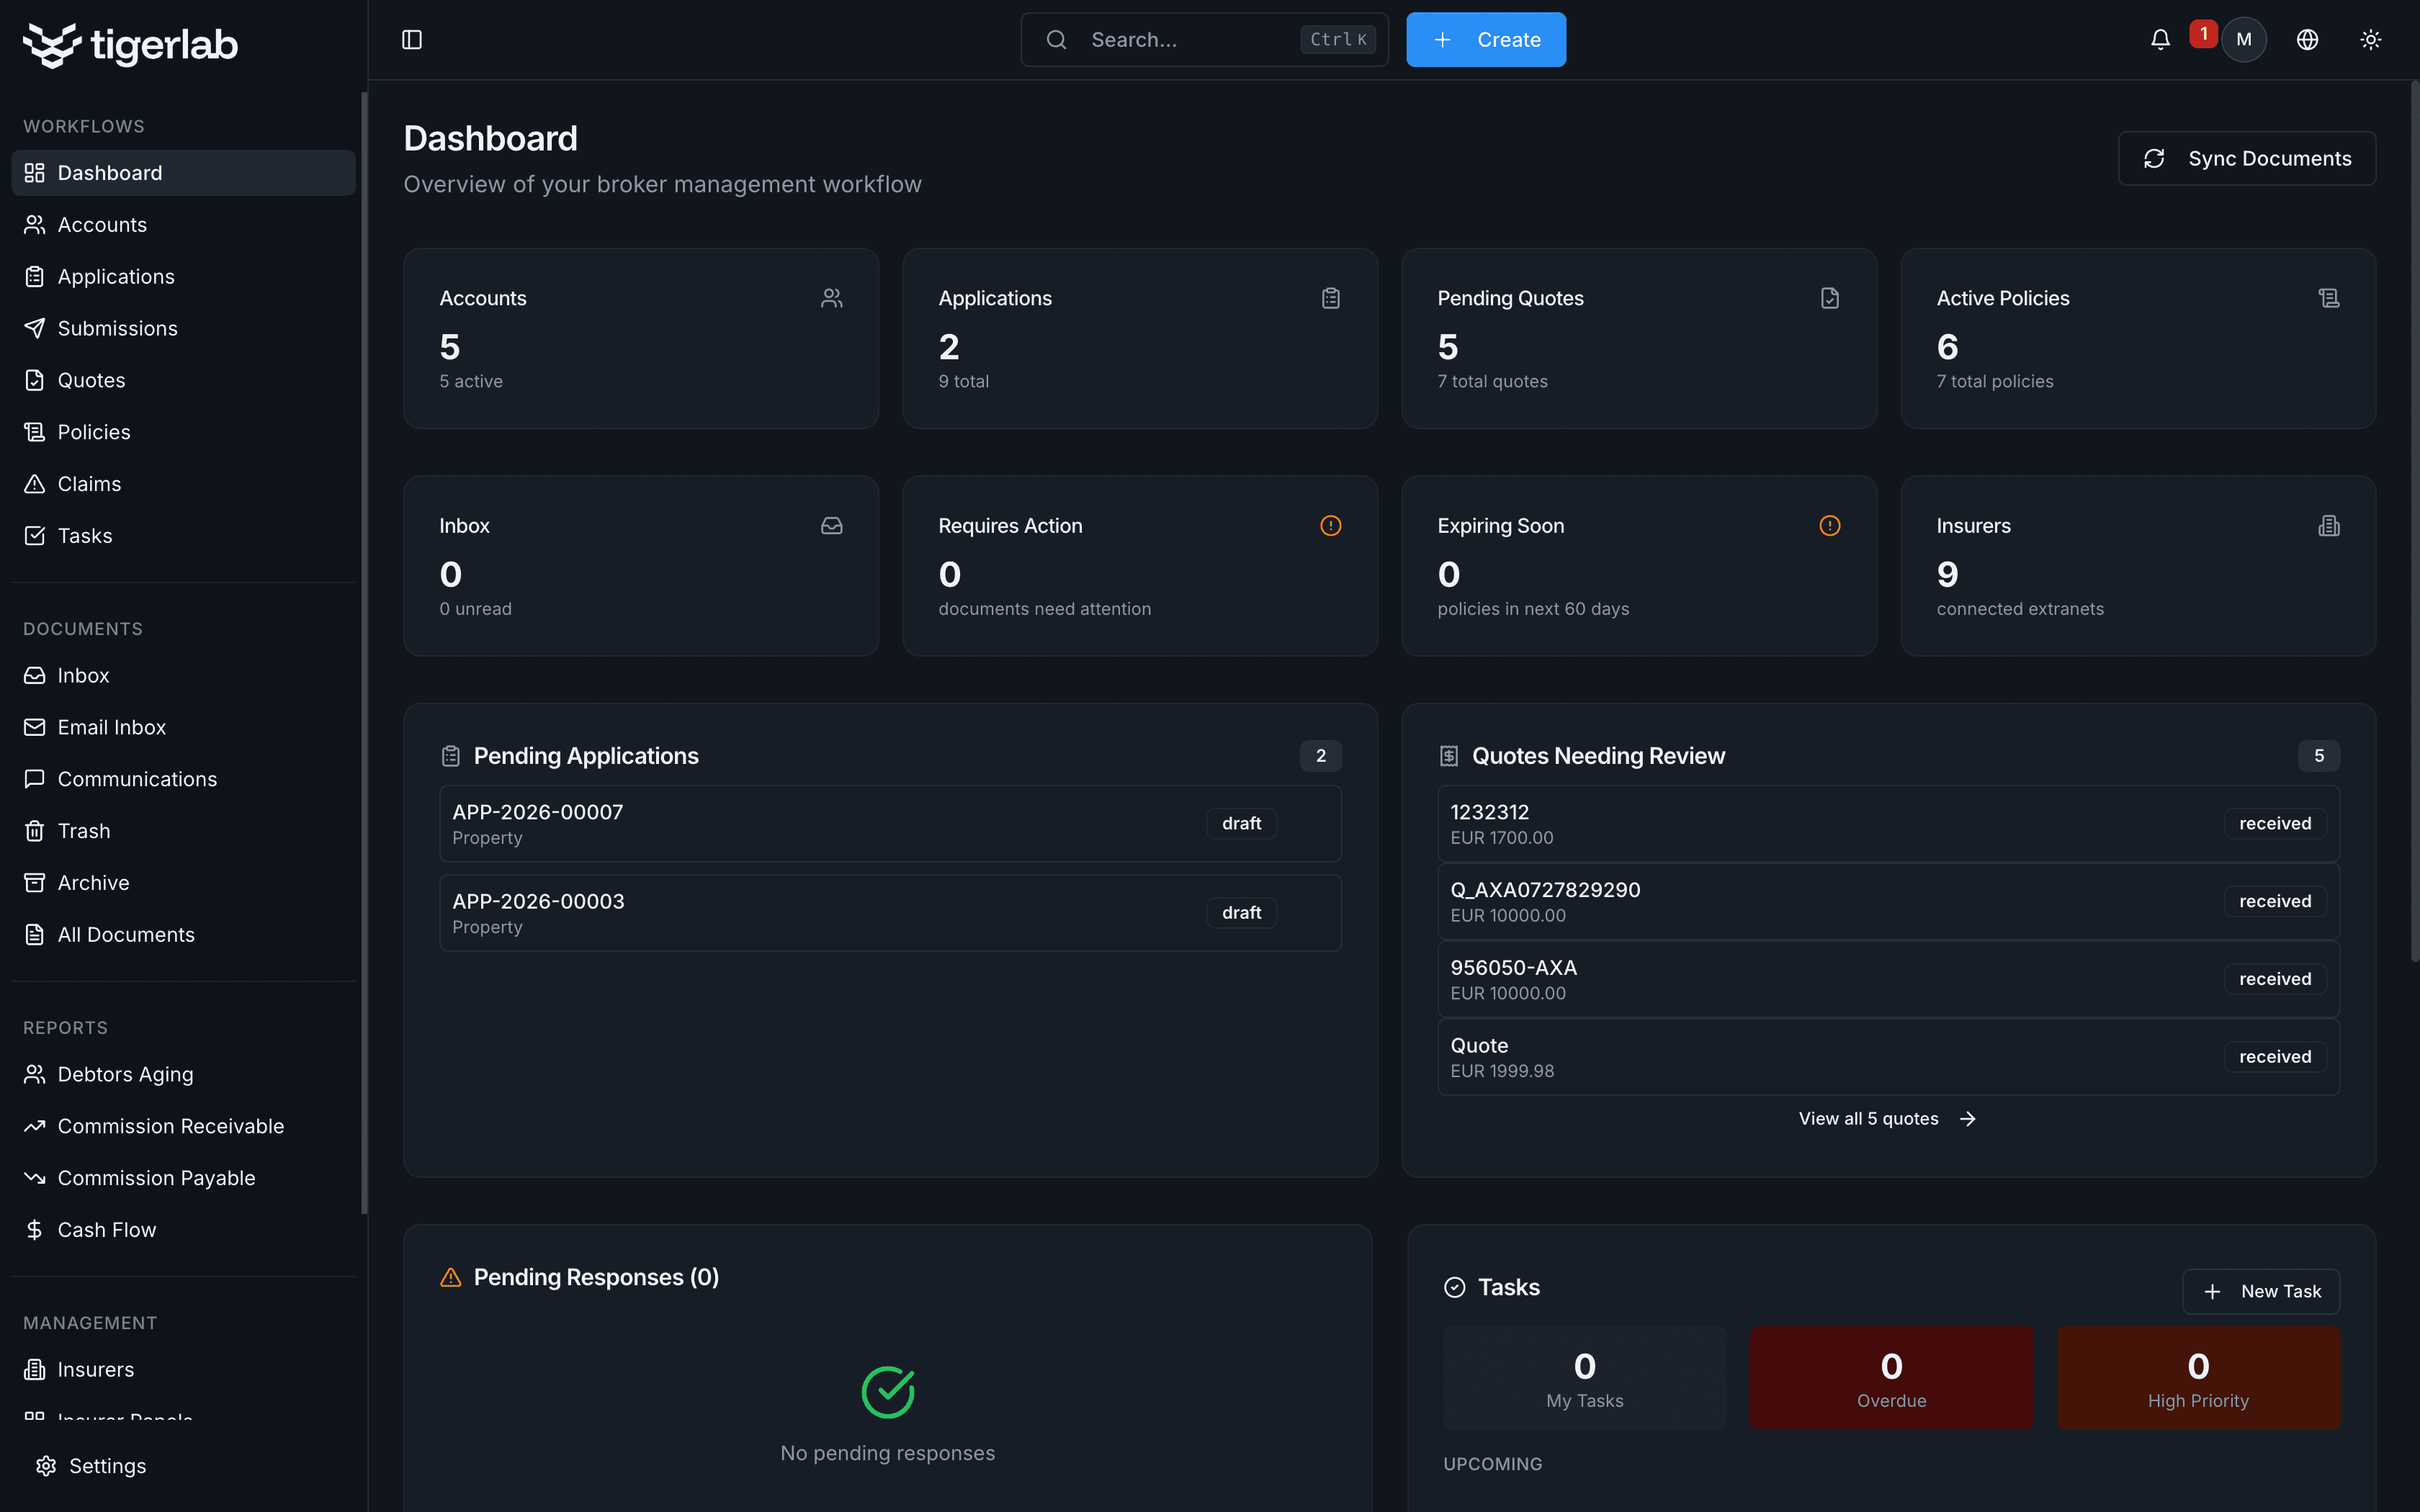This screenshot has width=2420, height=1512.
Task: Click the Trash sidebar icon
Action: click(x=35, y=831)
